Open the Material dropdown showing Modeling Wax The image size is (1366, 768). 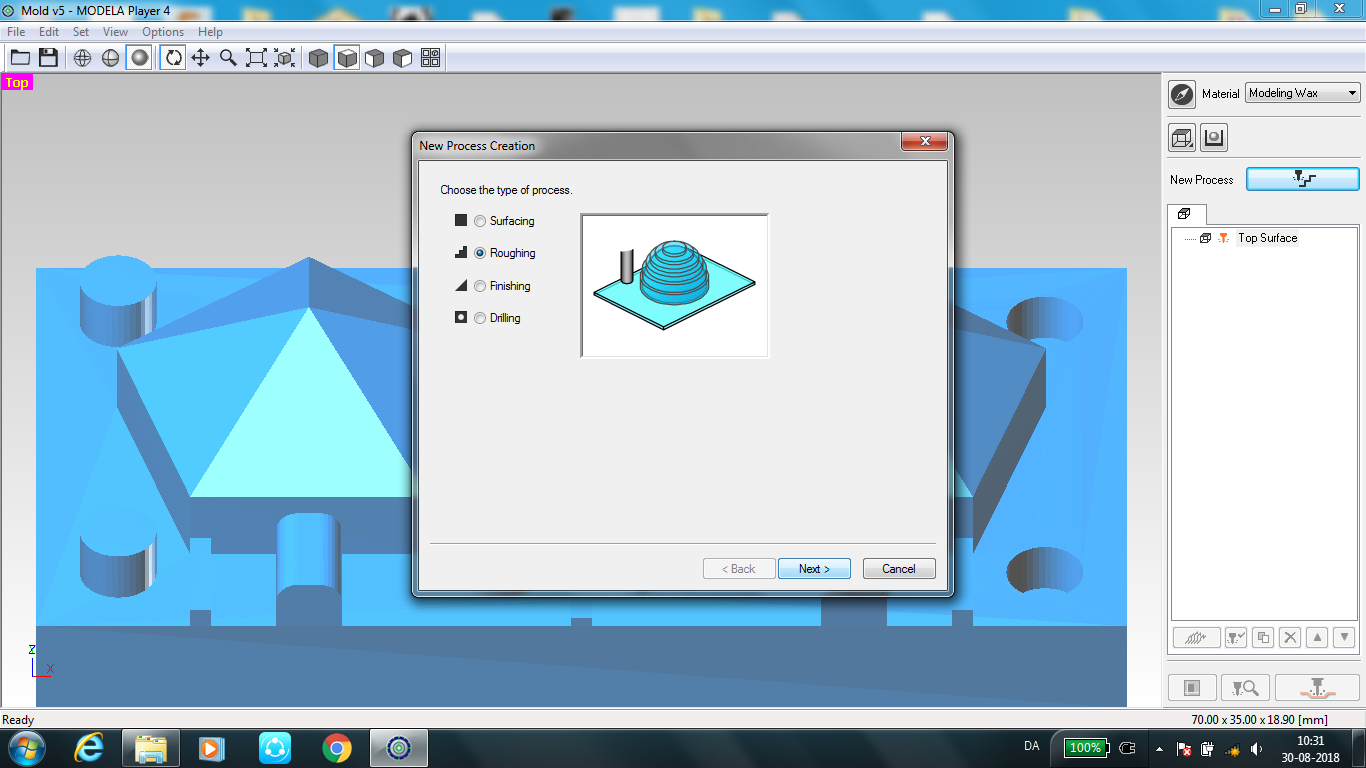point(1303,93)
